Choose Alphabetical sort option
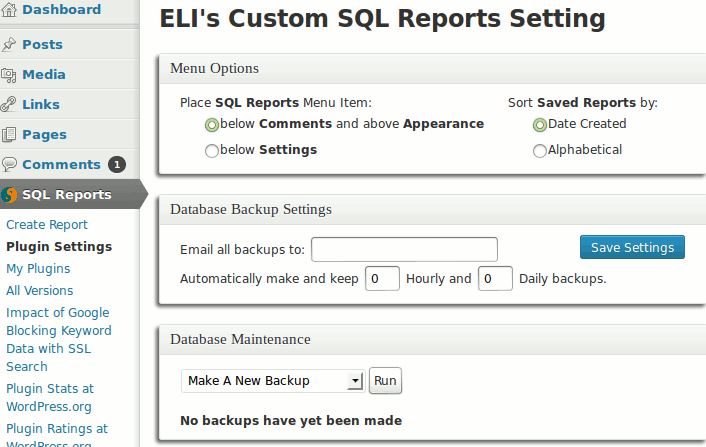Image resolution: width=706 pixels, height=447 pixels. click(539, 150)
